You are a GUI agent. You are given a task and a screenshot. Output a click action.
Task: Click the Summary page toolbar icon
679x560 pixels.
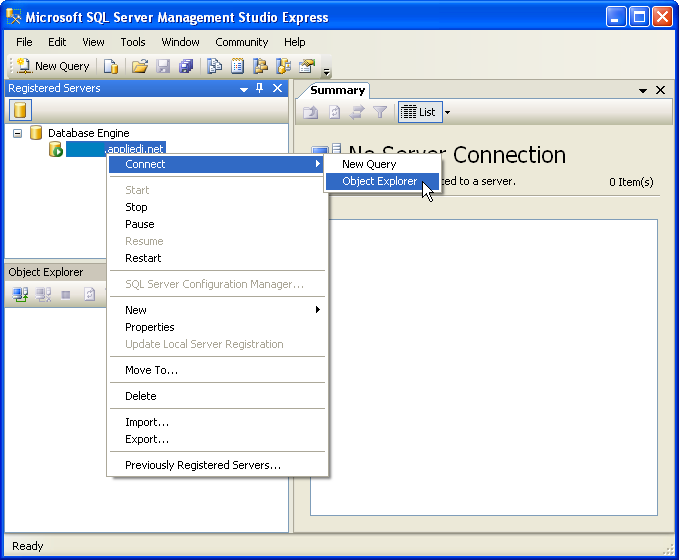tap(237, 66)
